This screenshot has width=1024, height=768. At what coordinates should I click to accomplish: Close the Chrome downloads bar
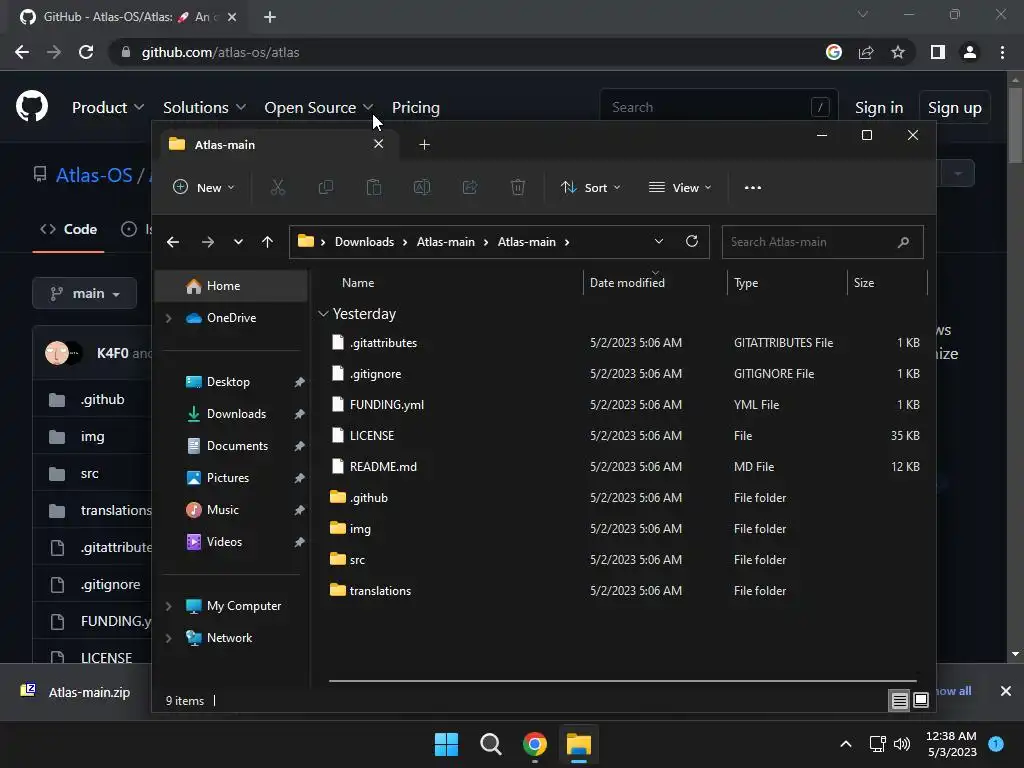[x=1006, y=691]
